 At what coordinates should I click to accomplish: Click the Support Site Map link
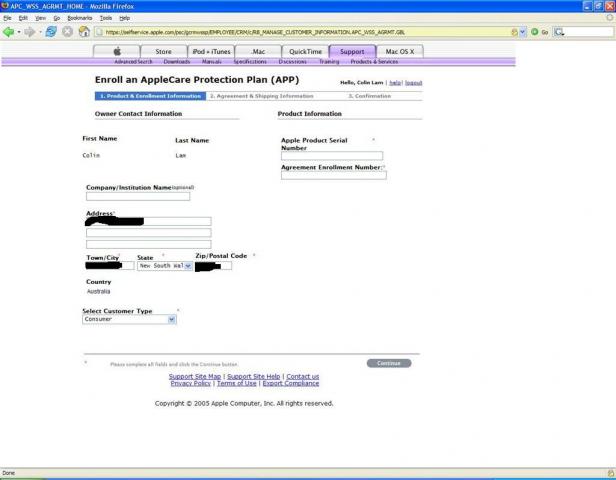[195, 376]
